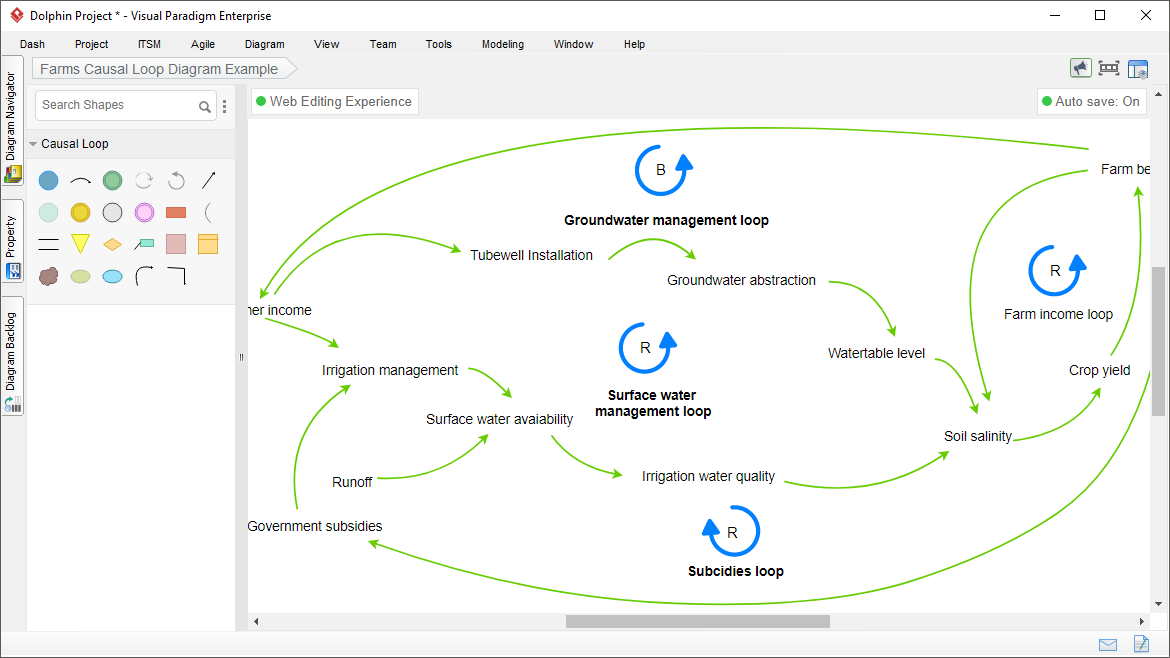Choose the pale mint circle shape

click(49, 213)
